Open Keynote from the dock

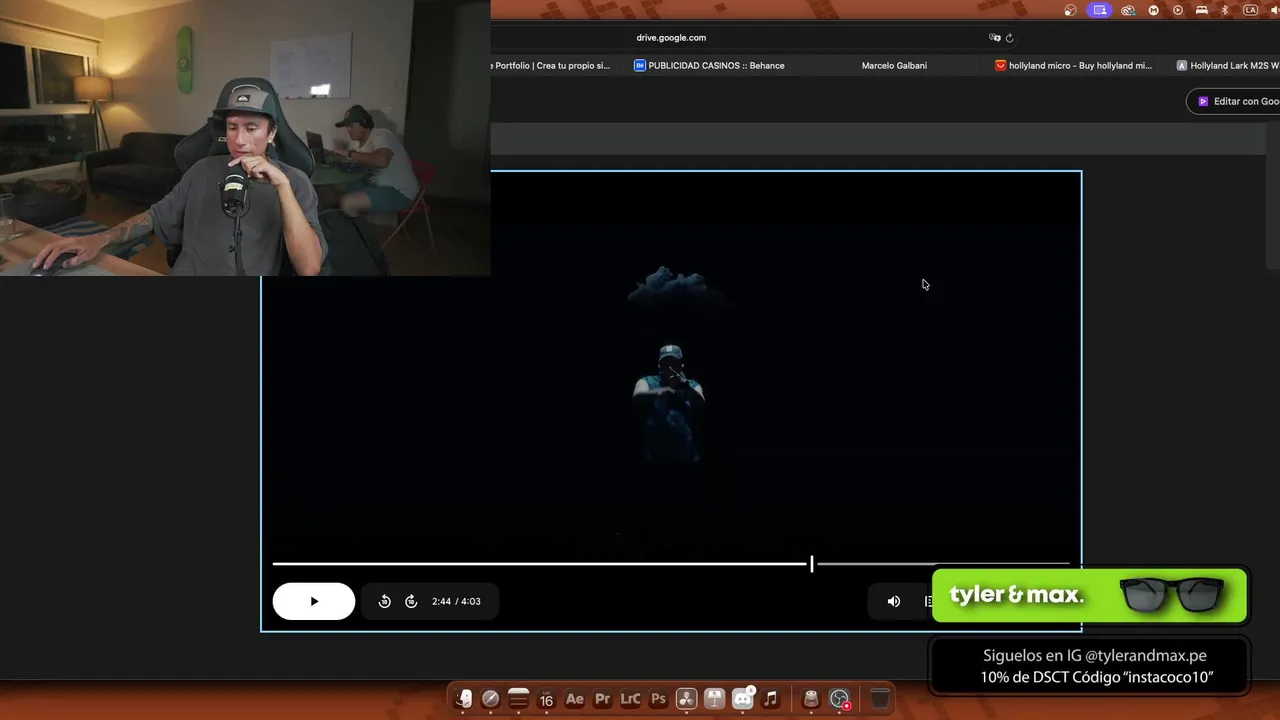pyautogui.click(x=714, y=699)
